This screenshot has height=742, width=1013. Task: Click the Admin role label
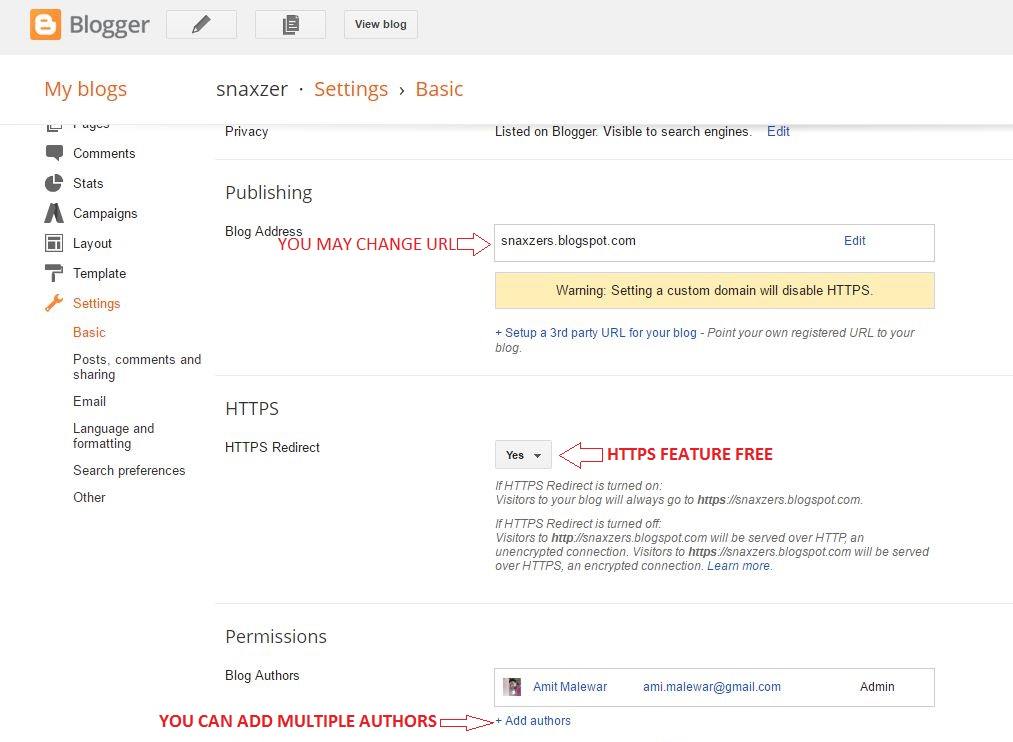coord(877,687)
